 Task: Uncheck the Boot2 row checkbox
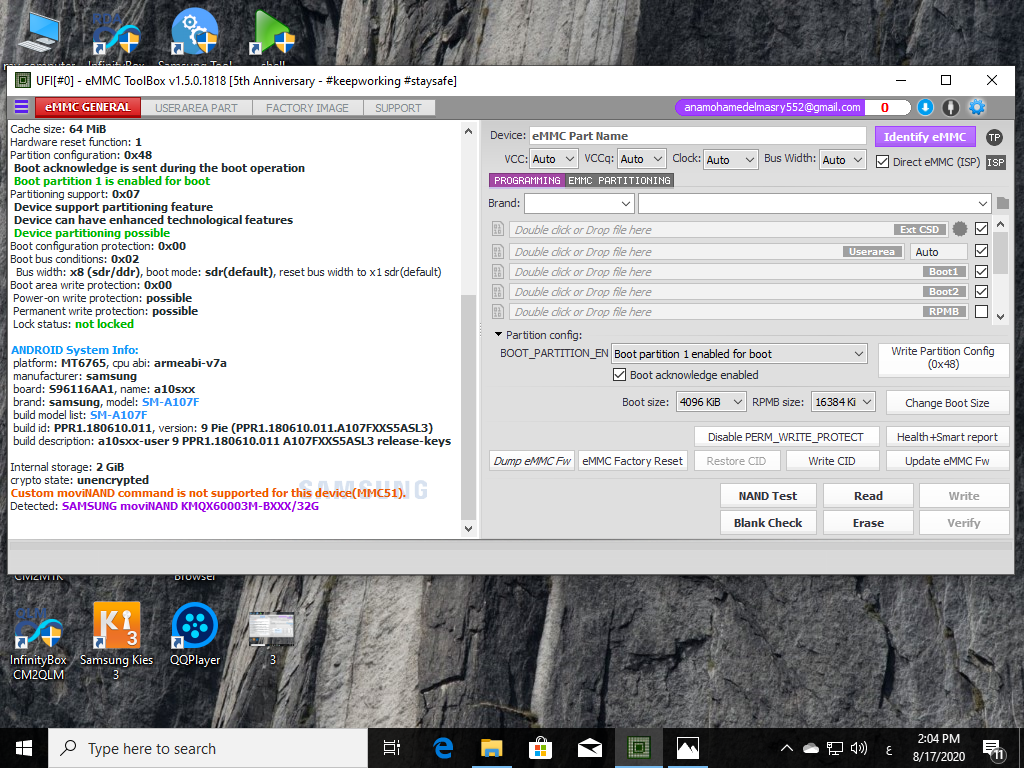981,291
